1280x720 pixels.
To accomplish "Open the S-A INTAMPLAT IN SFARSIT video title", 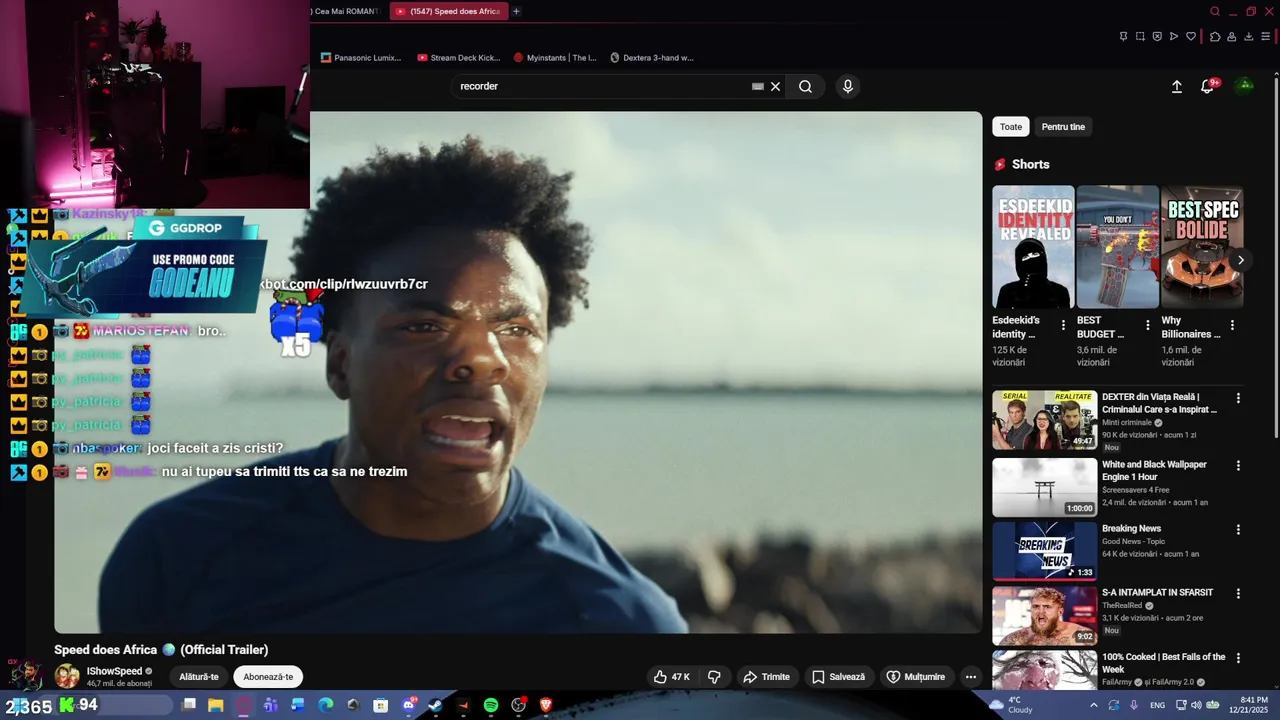I will (1157, 593).
